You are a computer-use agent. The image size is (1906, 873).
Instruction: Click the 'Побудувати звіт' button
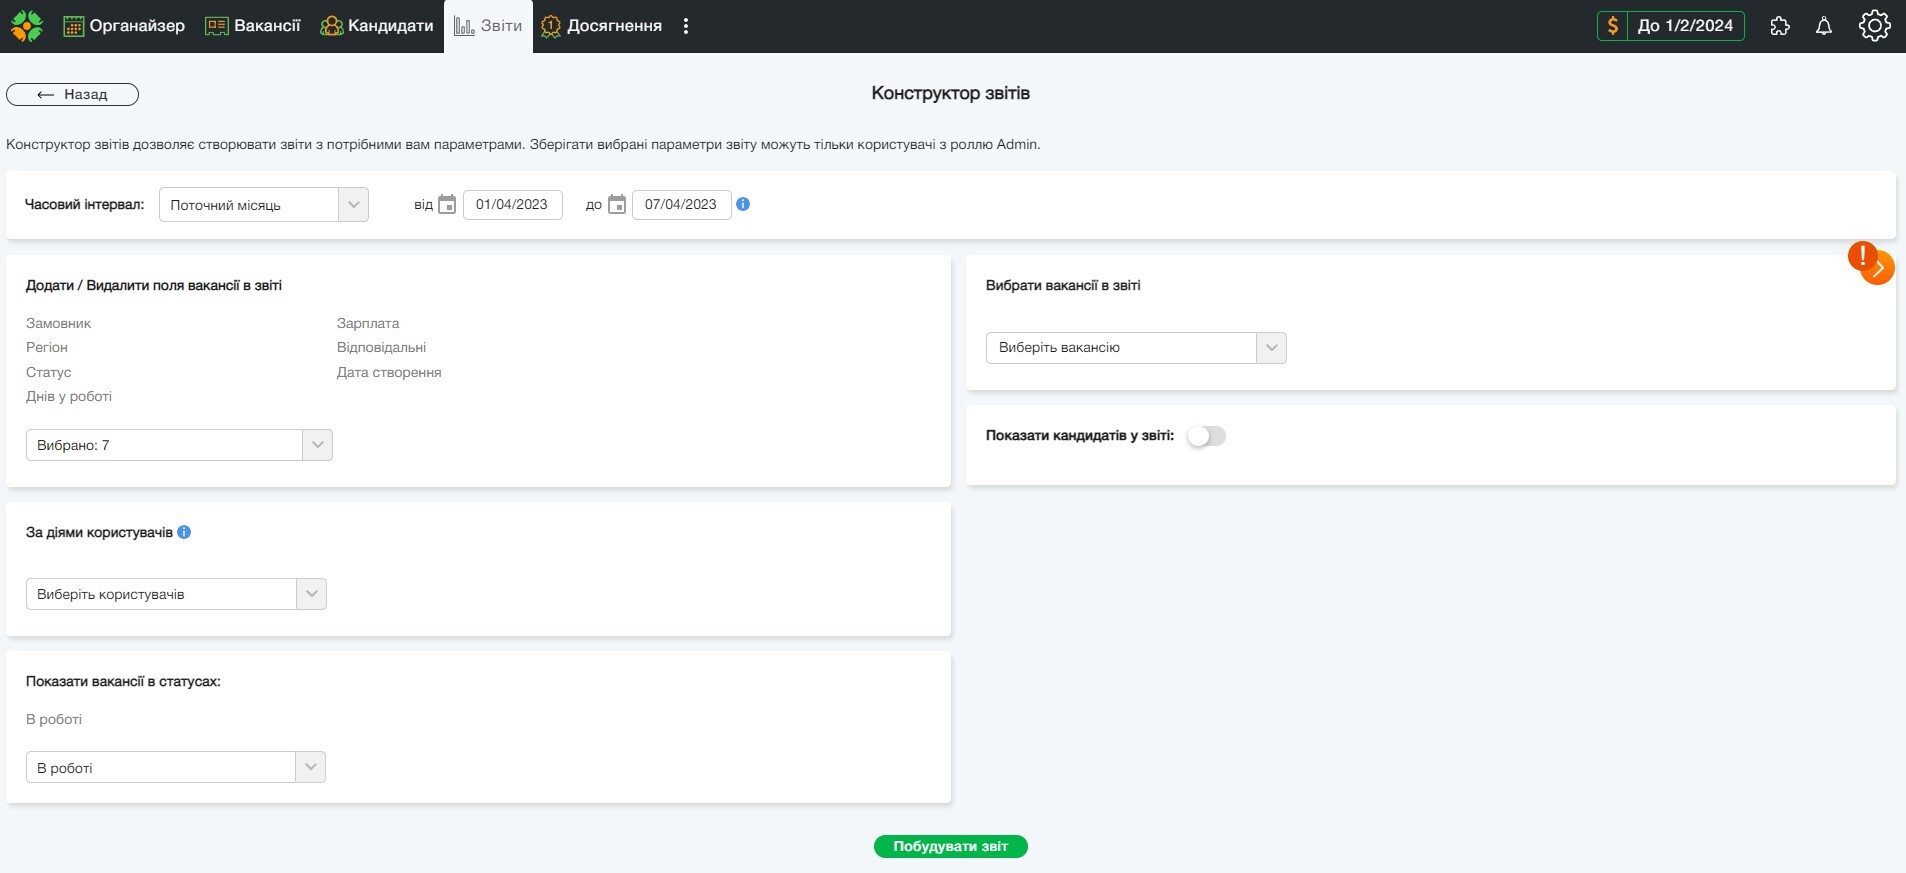(x=950, y=846)
